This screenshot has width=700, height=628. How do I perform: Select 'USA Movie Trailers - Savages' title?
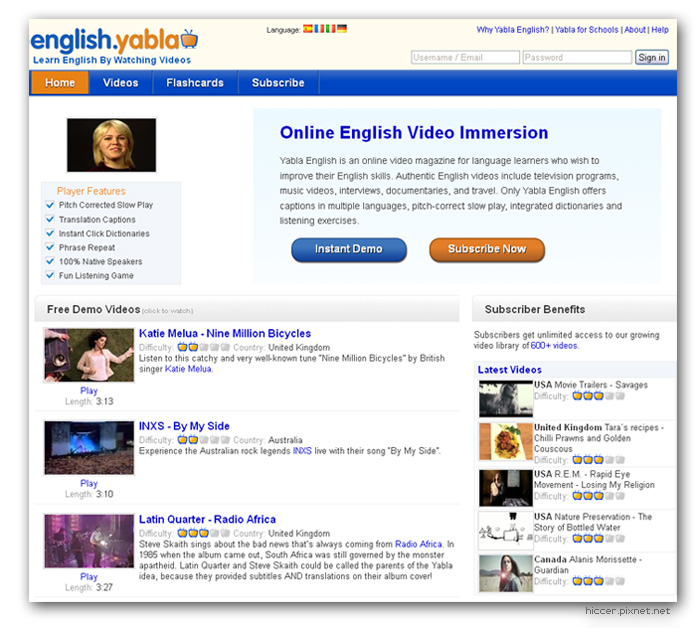tap(591, 385)
